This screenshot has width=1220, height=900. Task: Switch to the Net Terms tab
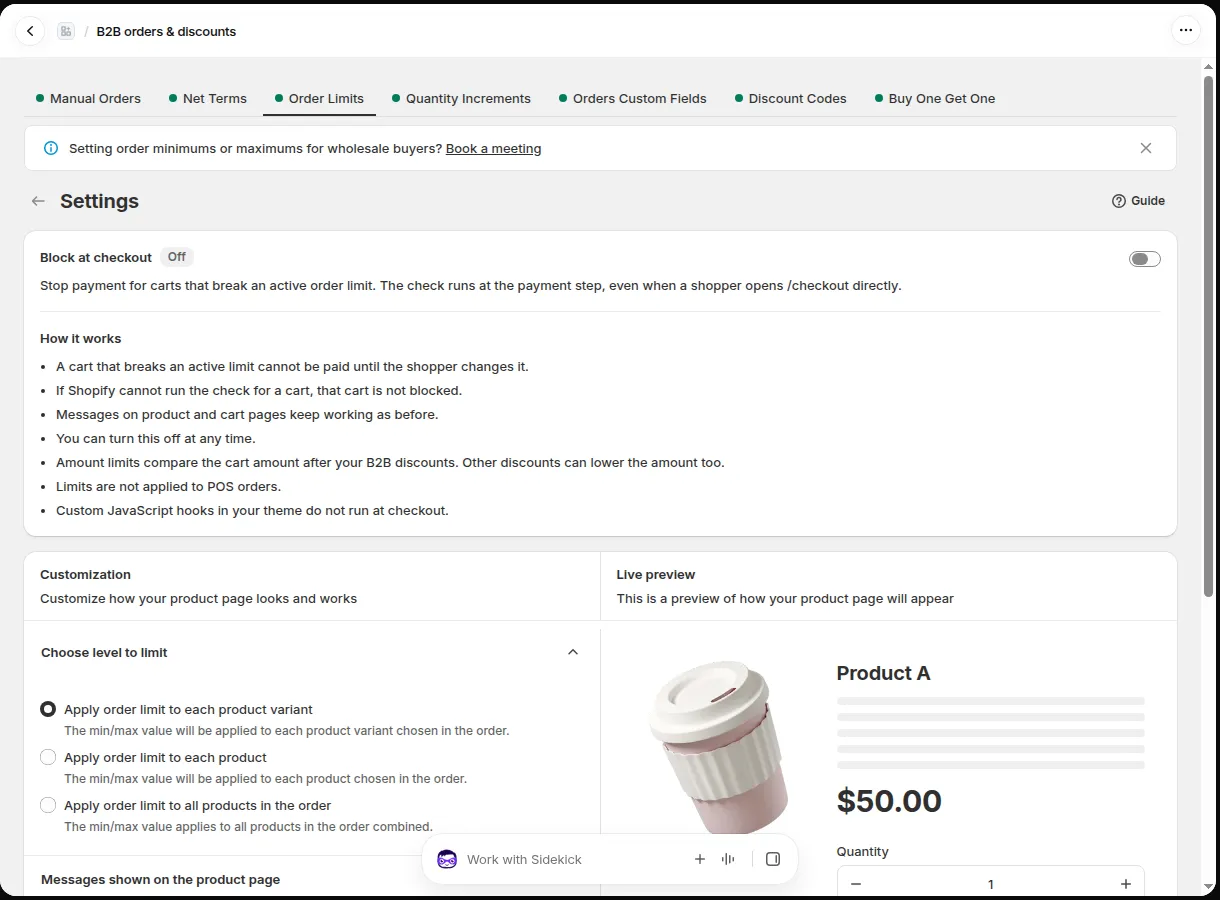208,98
